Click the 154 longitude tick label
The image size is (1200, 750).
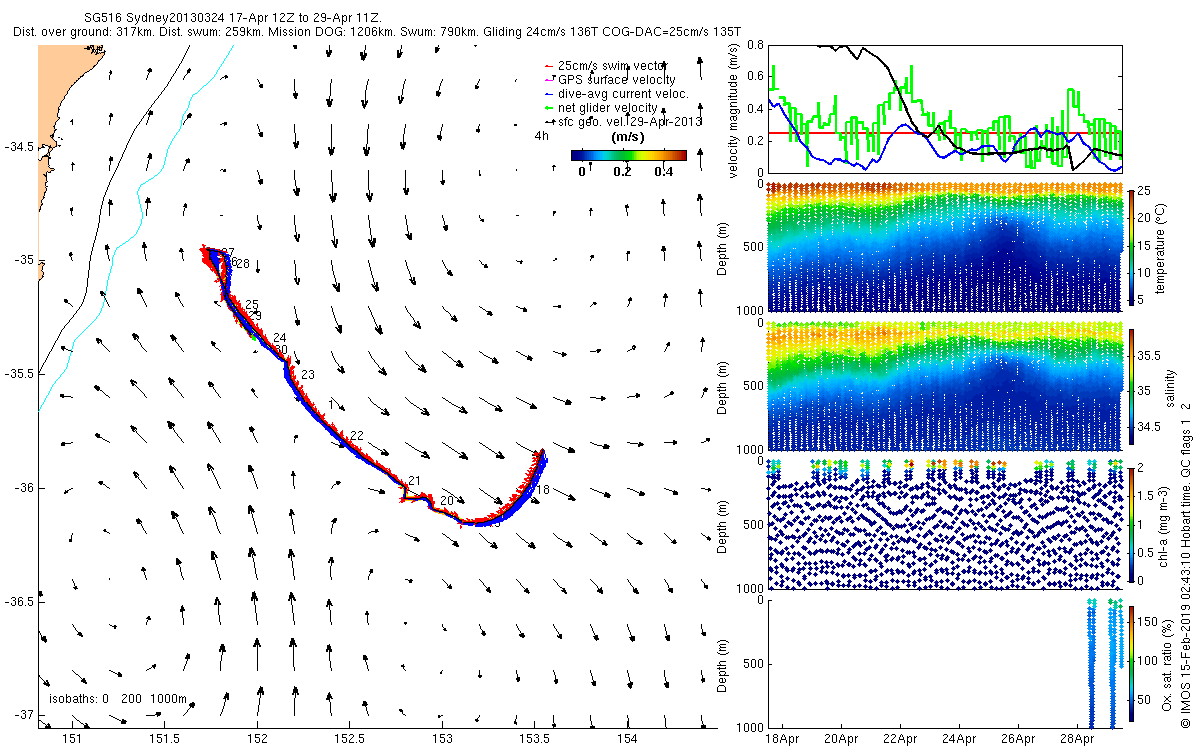627,739
